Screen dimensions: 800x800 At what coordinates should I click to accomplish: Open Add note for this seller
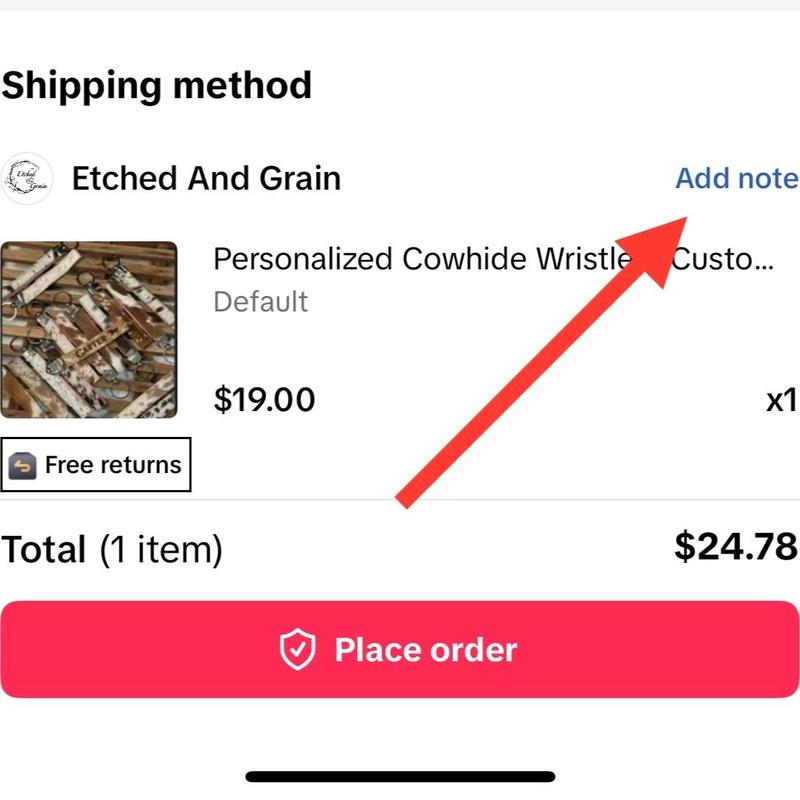[736, 178]
